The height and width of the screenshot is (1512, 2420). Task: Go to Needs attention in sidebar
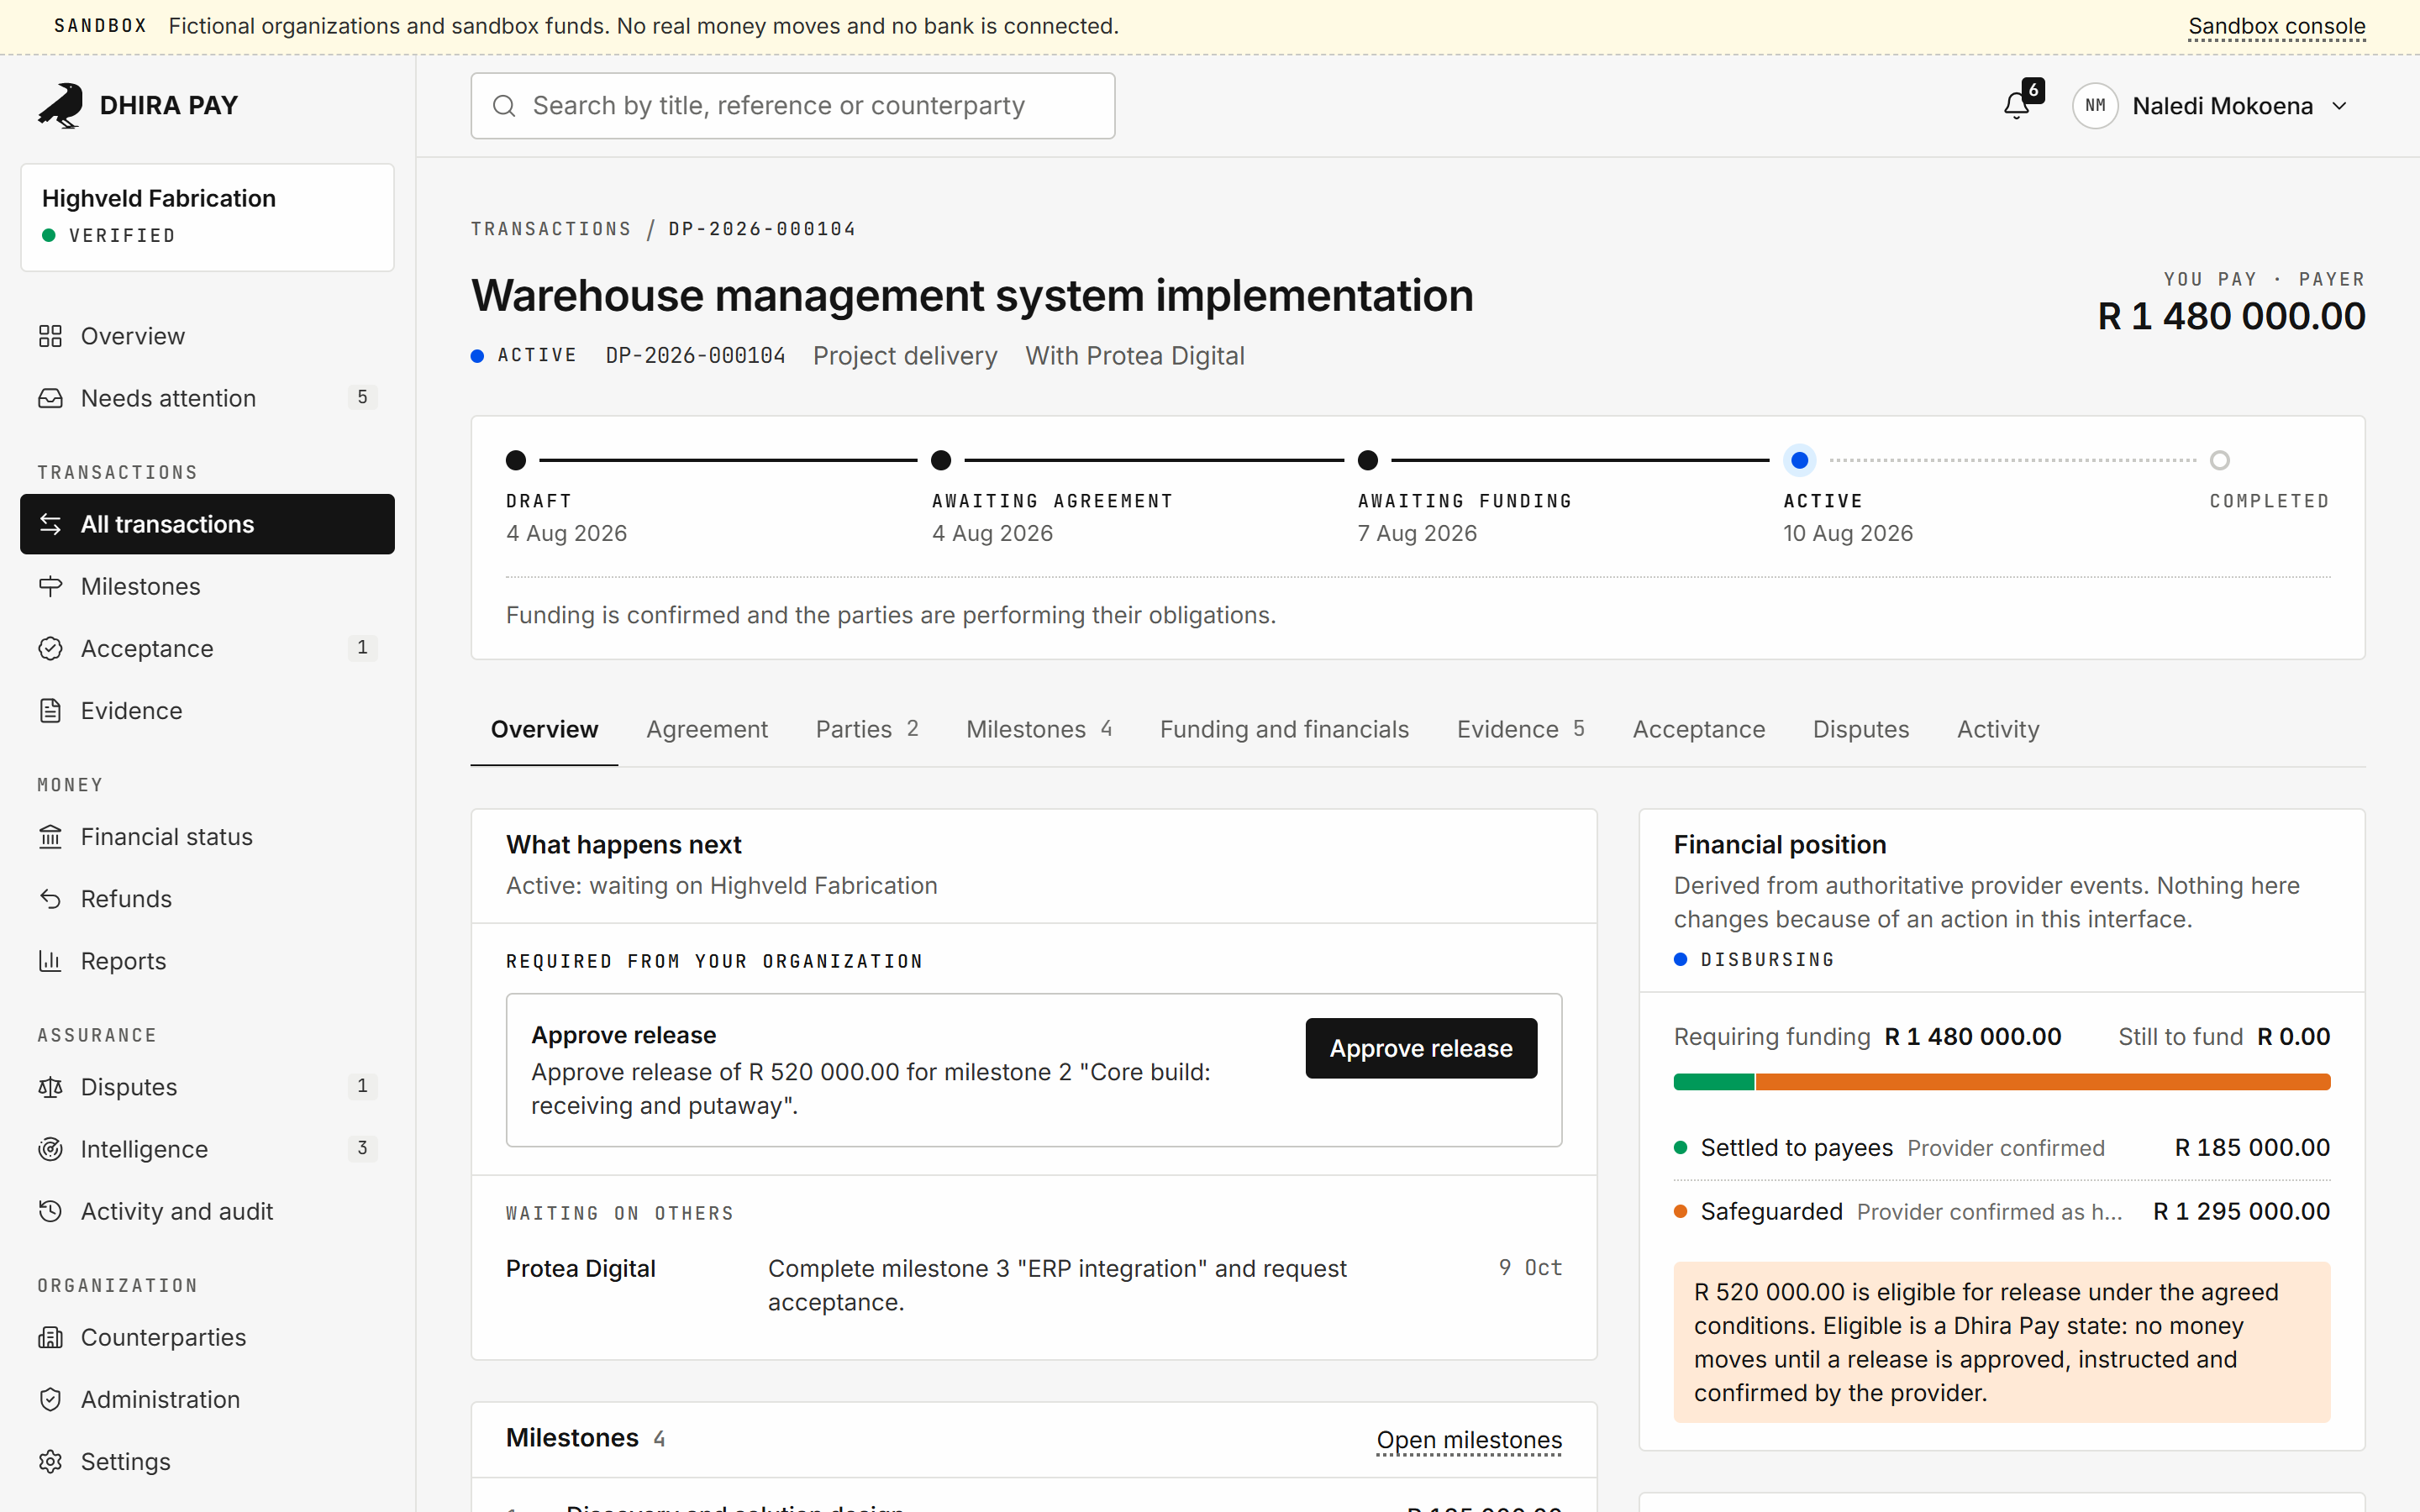207,398
